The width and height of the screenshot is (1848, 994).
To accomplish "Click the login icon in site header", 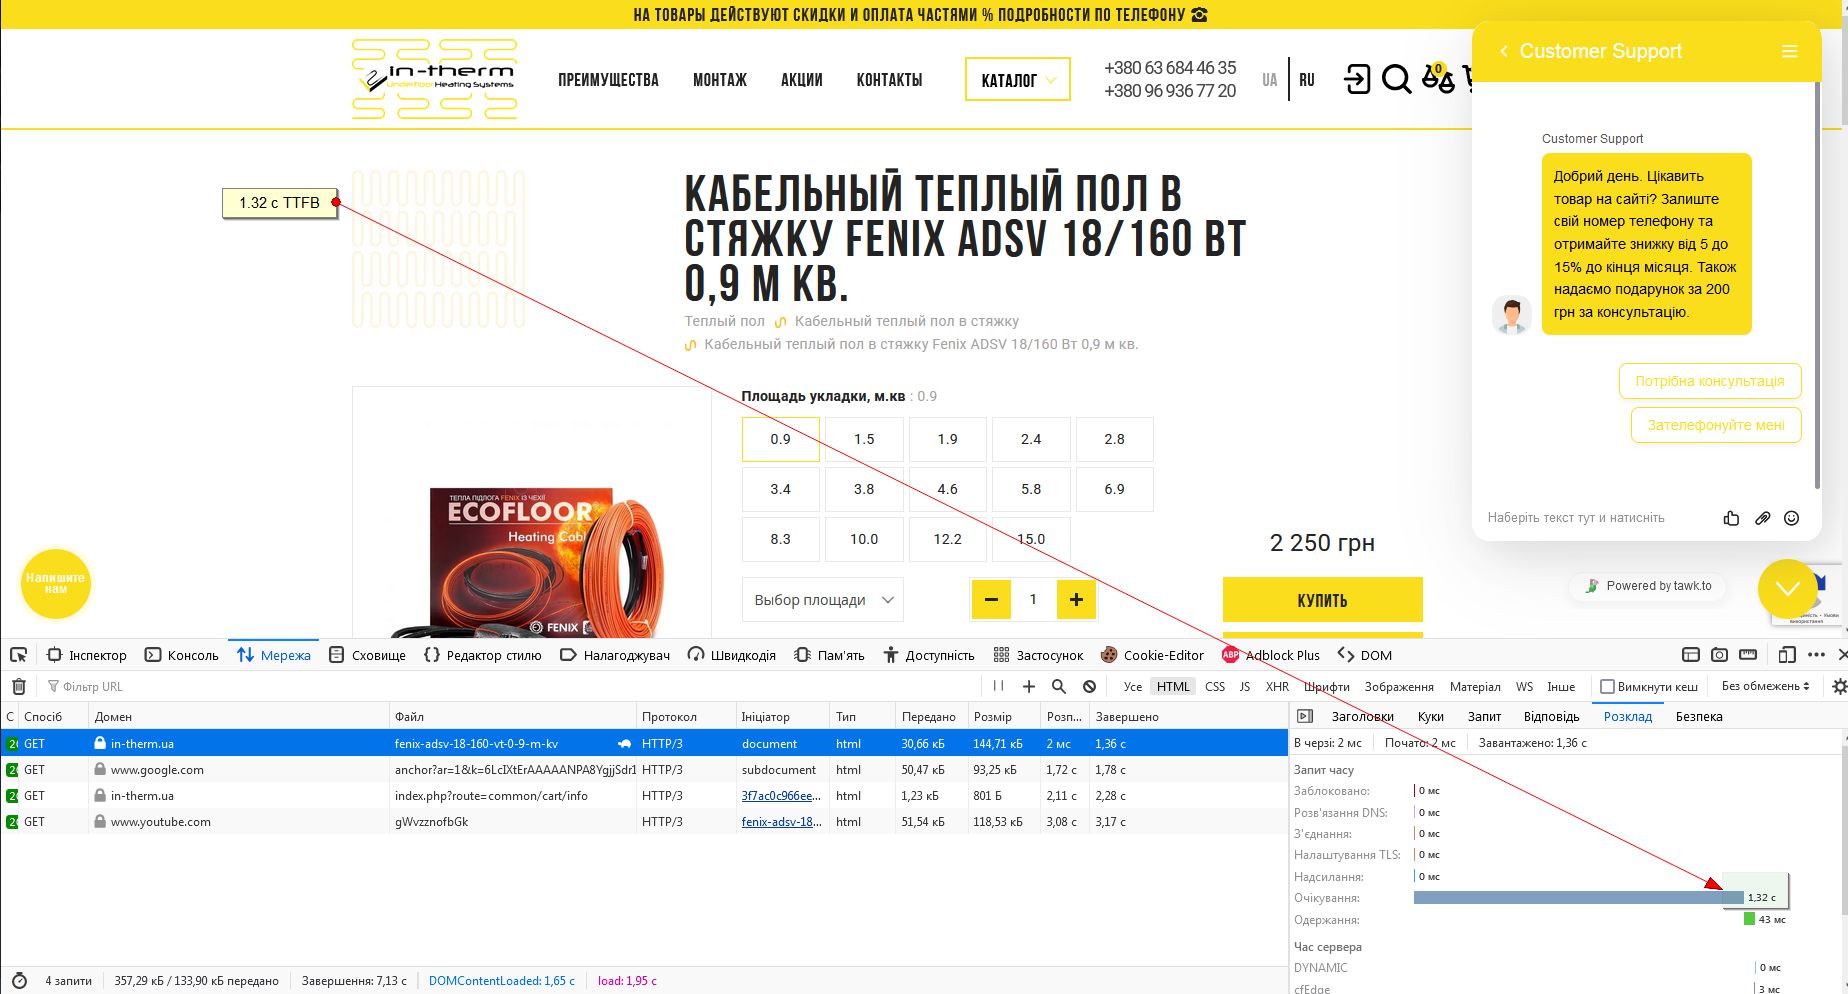I will (x=1357, y=79).
